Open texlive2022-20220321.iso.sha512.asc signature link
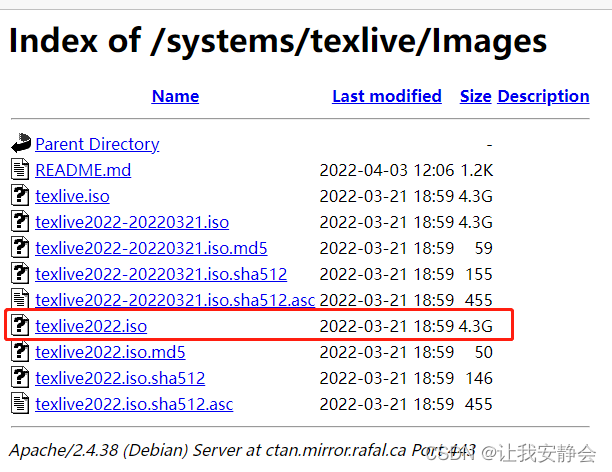Screen dimensions: 612x472 (175, 300)
